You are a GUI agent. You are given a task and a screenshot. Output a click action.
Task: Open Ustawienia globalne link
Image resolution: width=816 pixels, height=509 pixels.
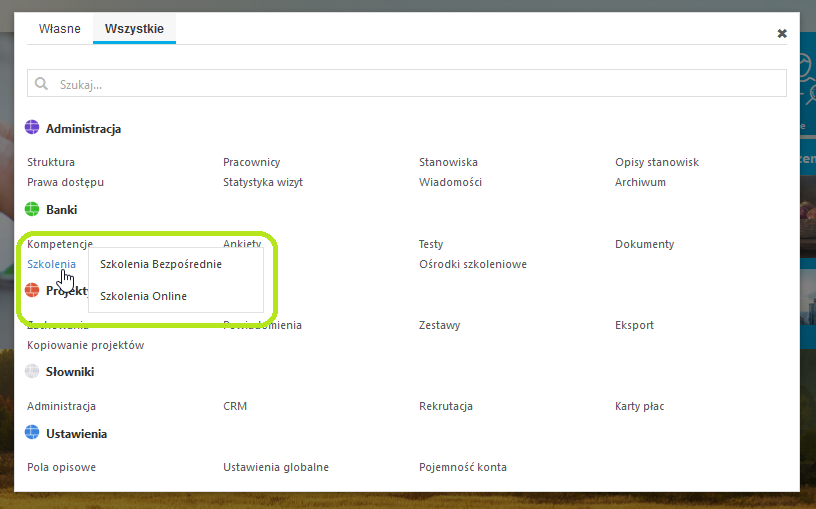(x=276, y=467)
